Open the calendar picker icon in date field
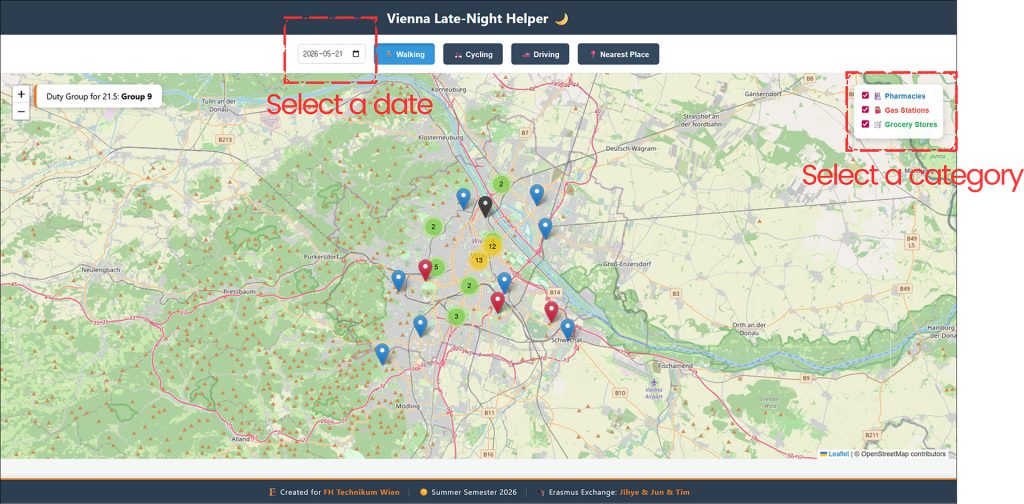Viewport: 1024px width, 504px height. 356,54
